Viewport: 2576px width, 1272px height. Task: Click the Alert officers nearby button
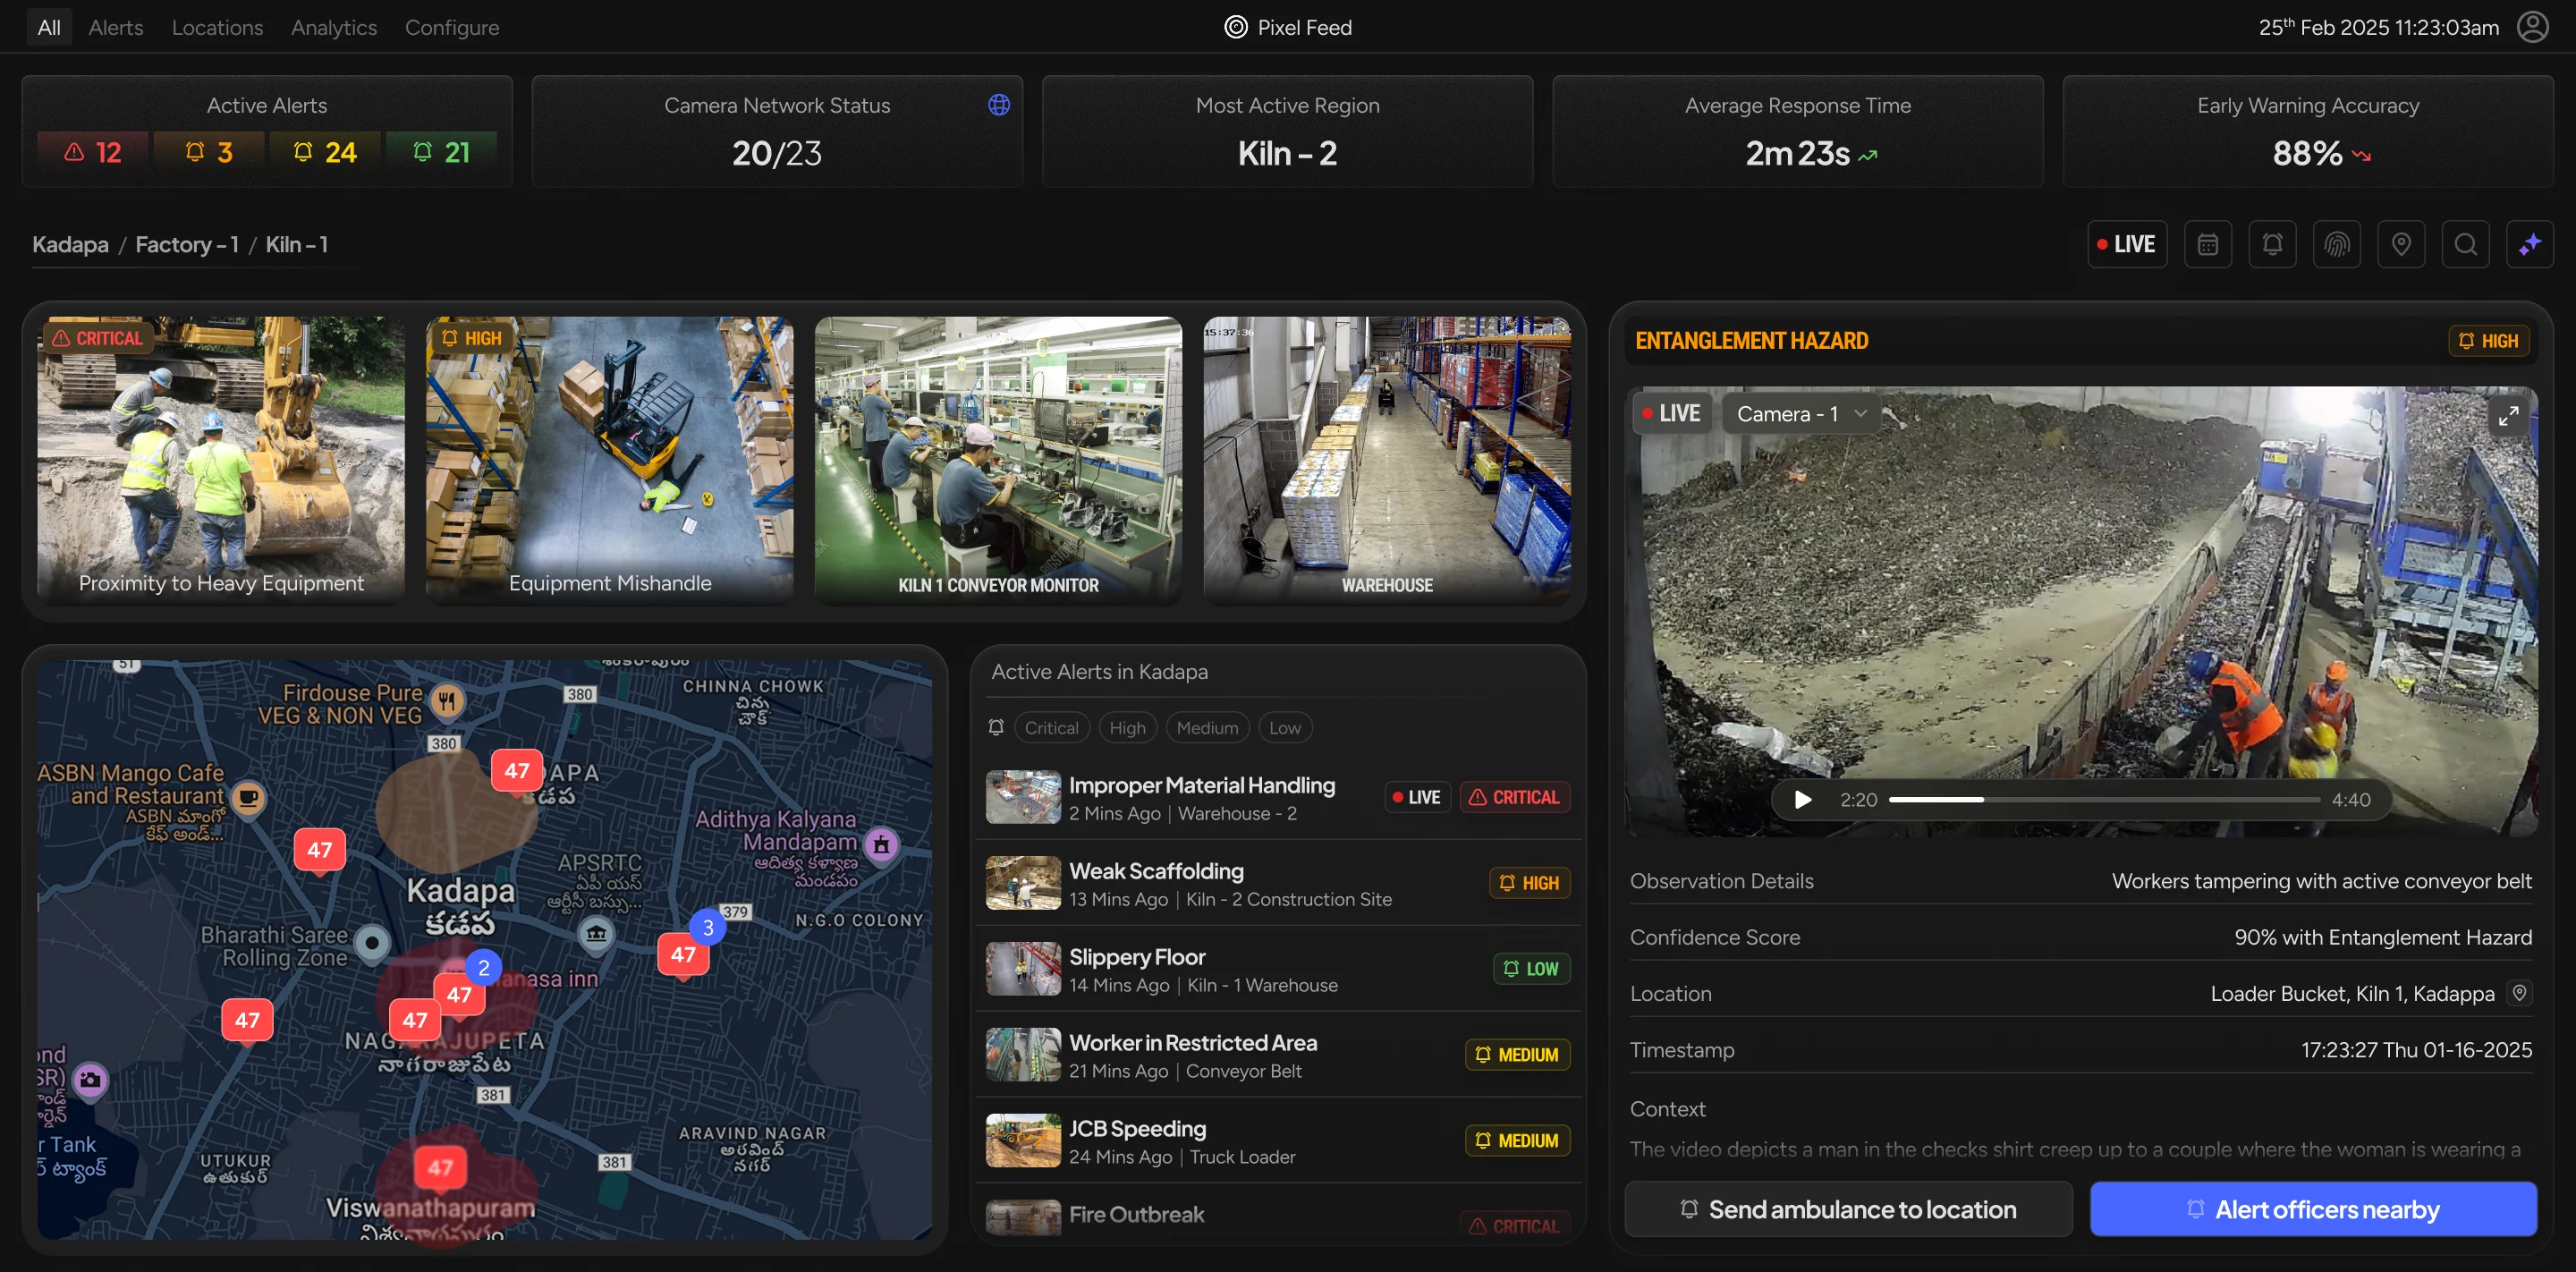tap(2314, 1209)
